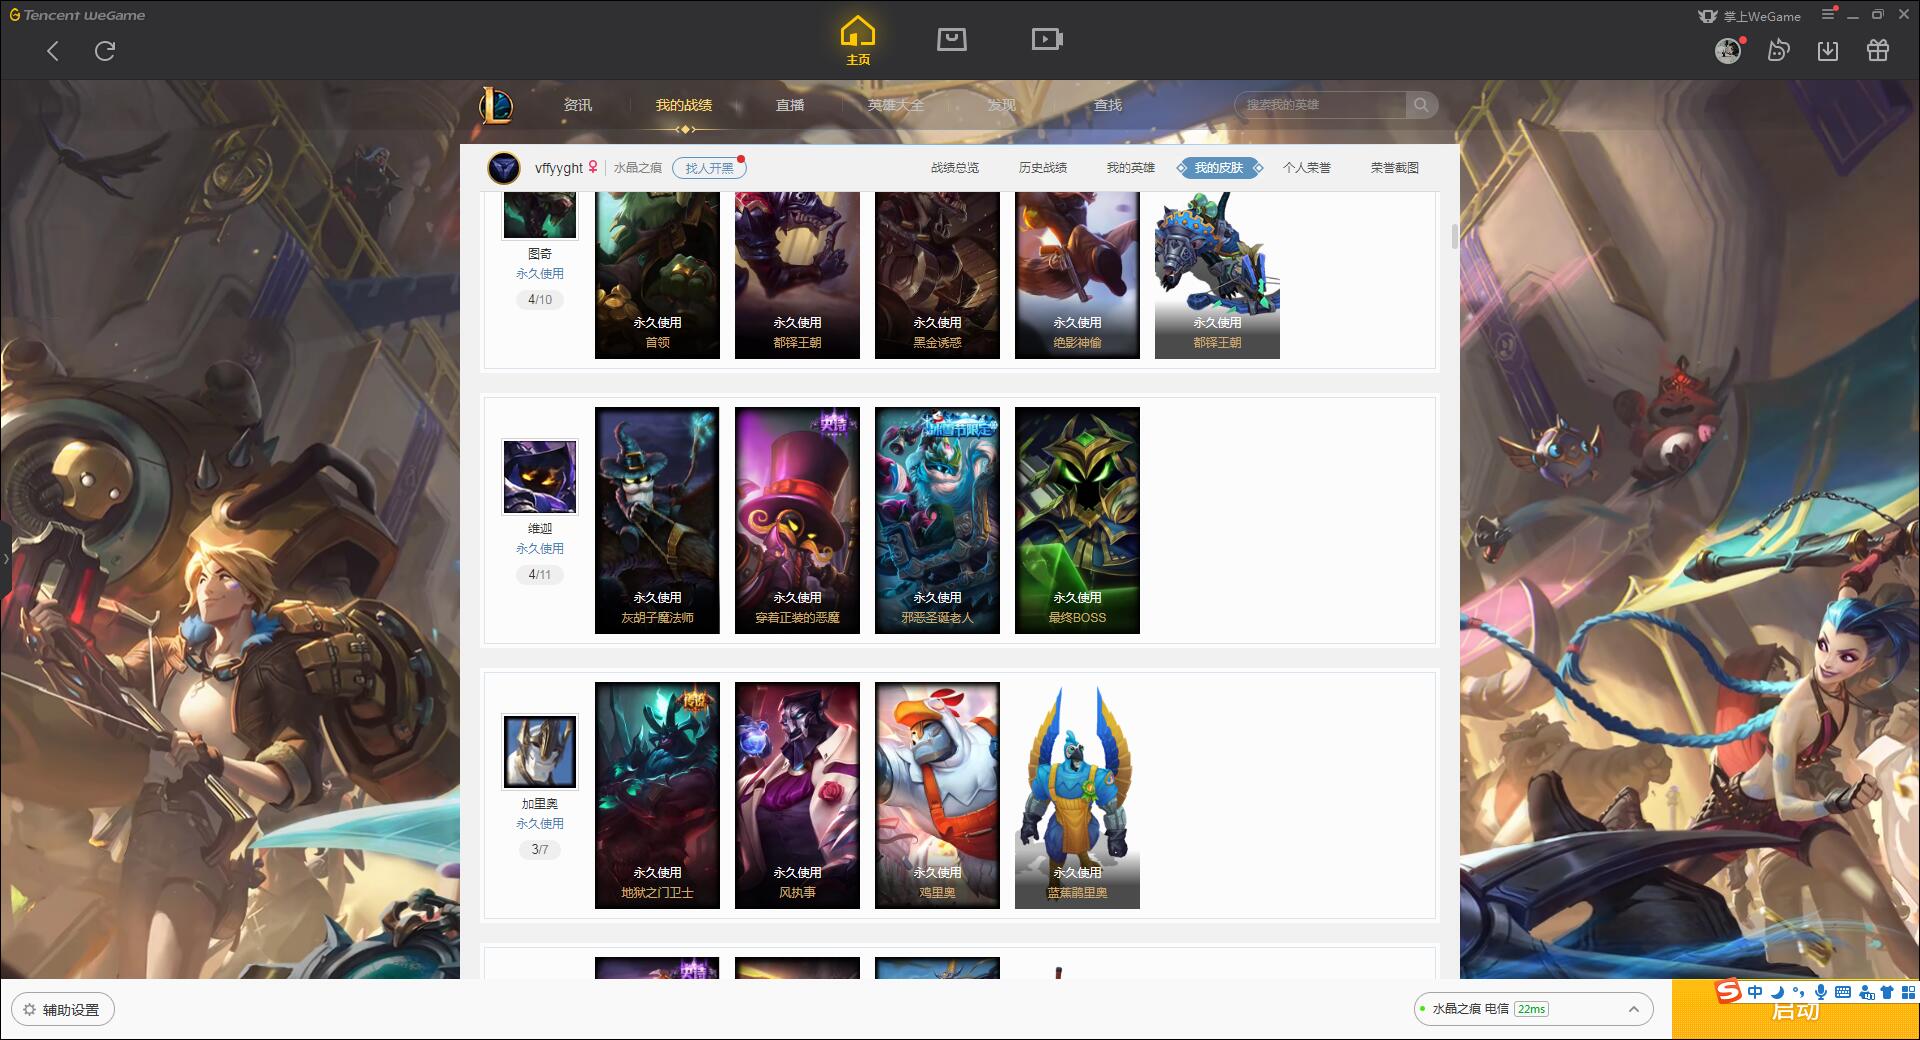Open the 地狱之门卫士 skin card
The image size is (1920, 1040).
[657, 795]
